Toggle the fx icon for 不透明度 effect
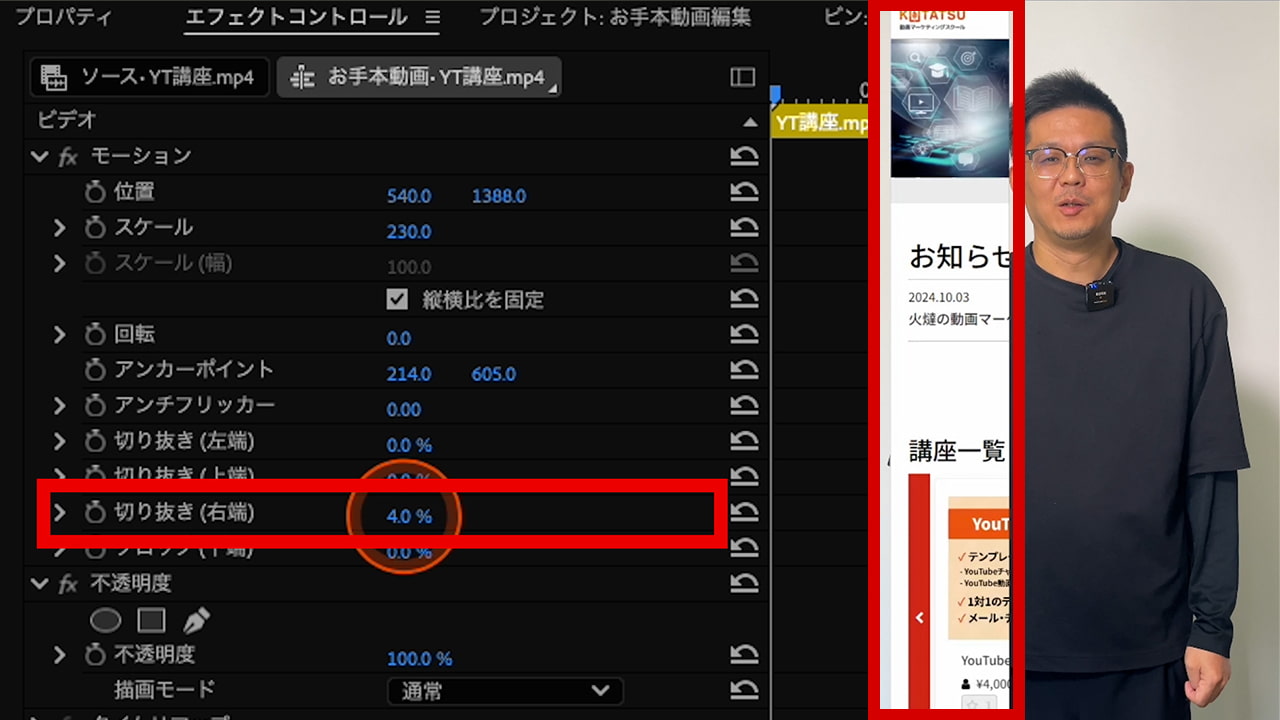This screenshot has width=1280, height=720. tap(69, 584)
